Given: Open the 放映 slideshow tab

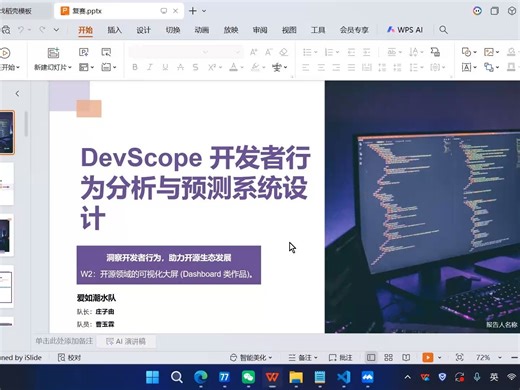Looking at the screenshot, I should (x=231, y=30).
